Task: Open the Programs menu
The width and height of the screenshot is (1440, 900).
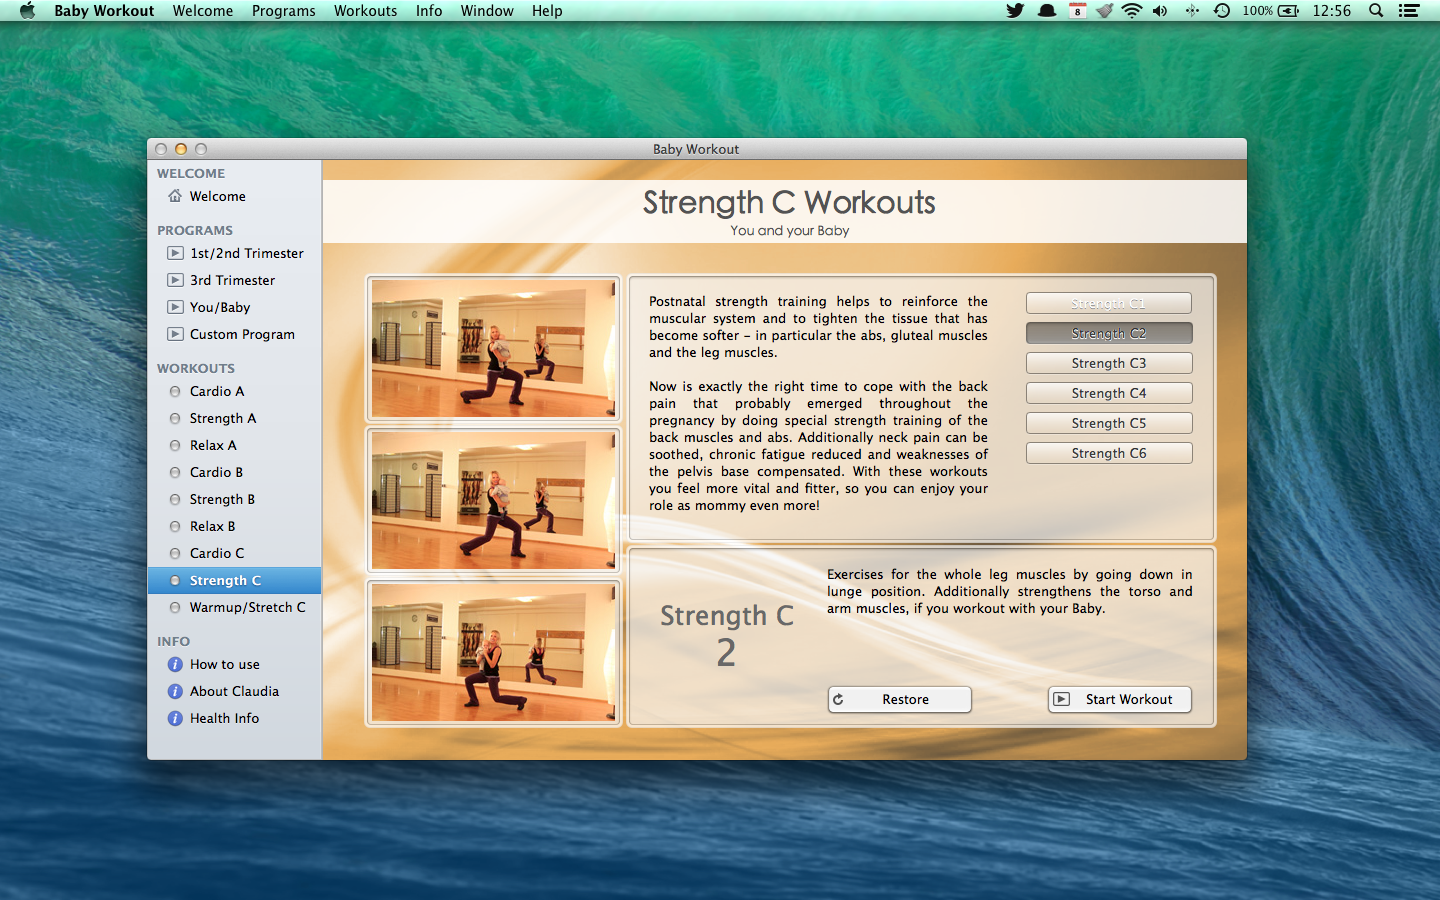Action: pyautogui.click(x=284, y=11)
